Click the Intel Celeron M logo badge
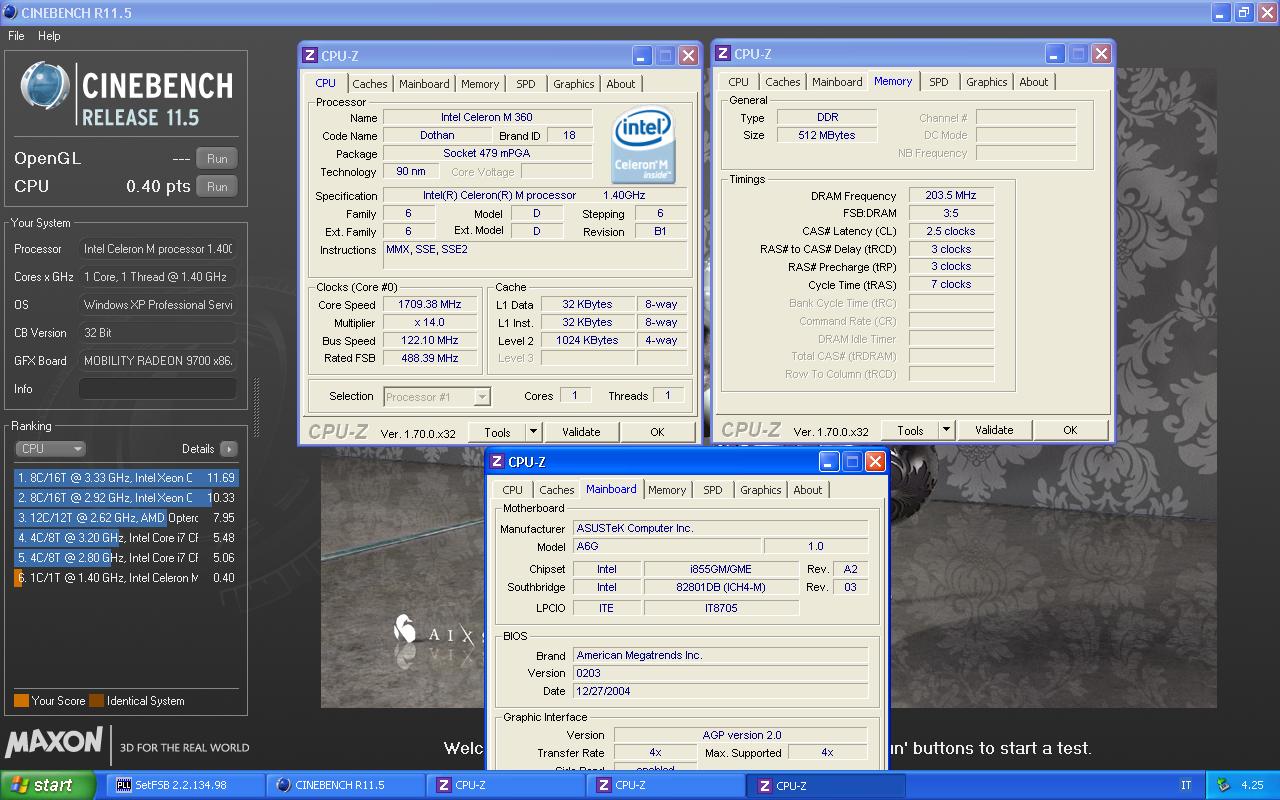Viewport: 1280px width, 800px height. tap(642, 147)
